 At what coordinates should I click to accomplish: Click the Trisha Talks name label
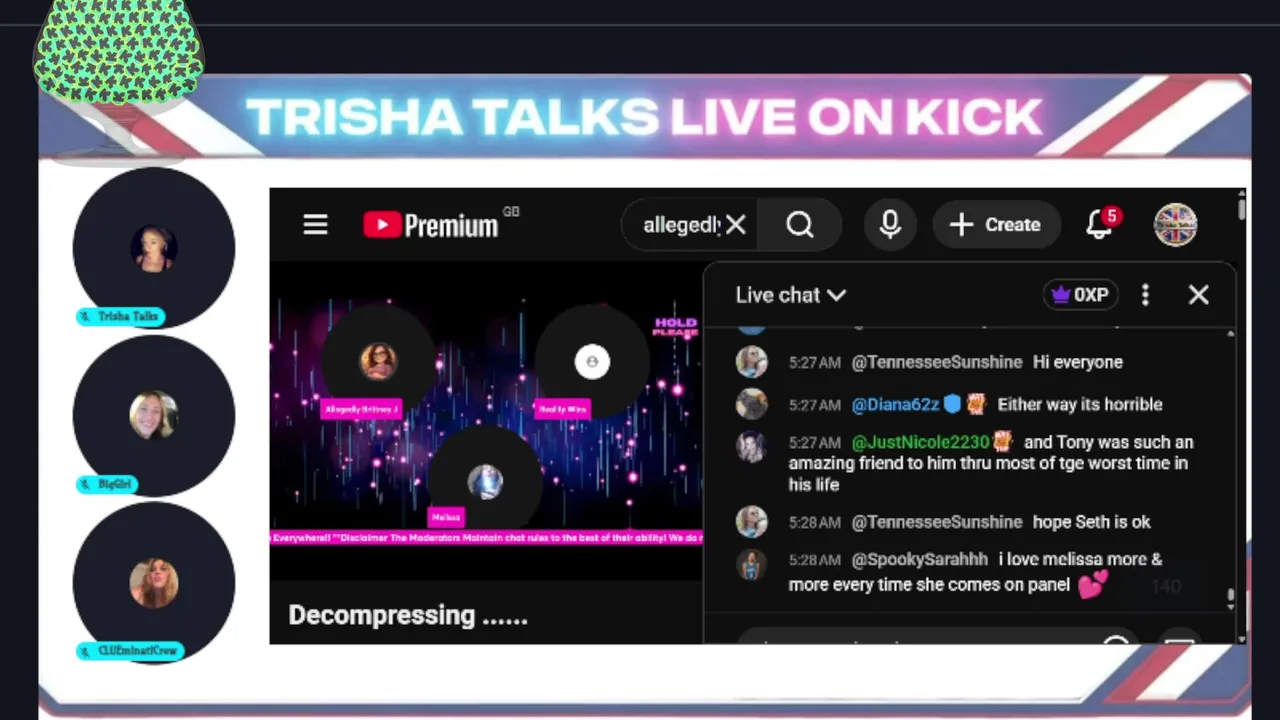click(119, 316)
